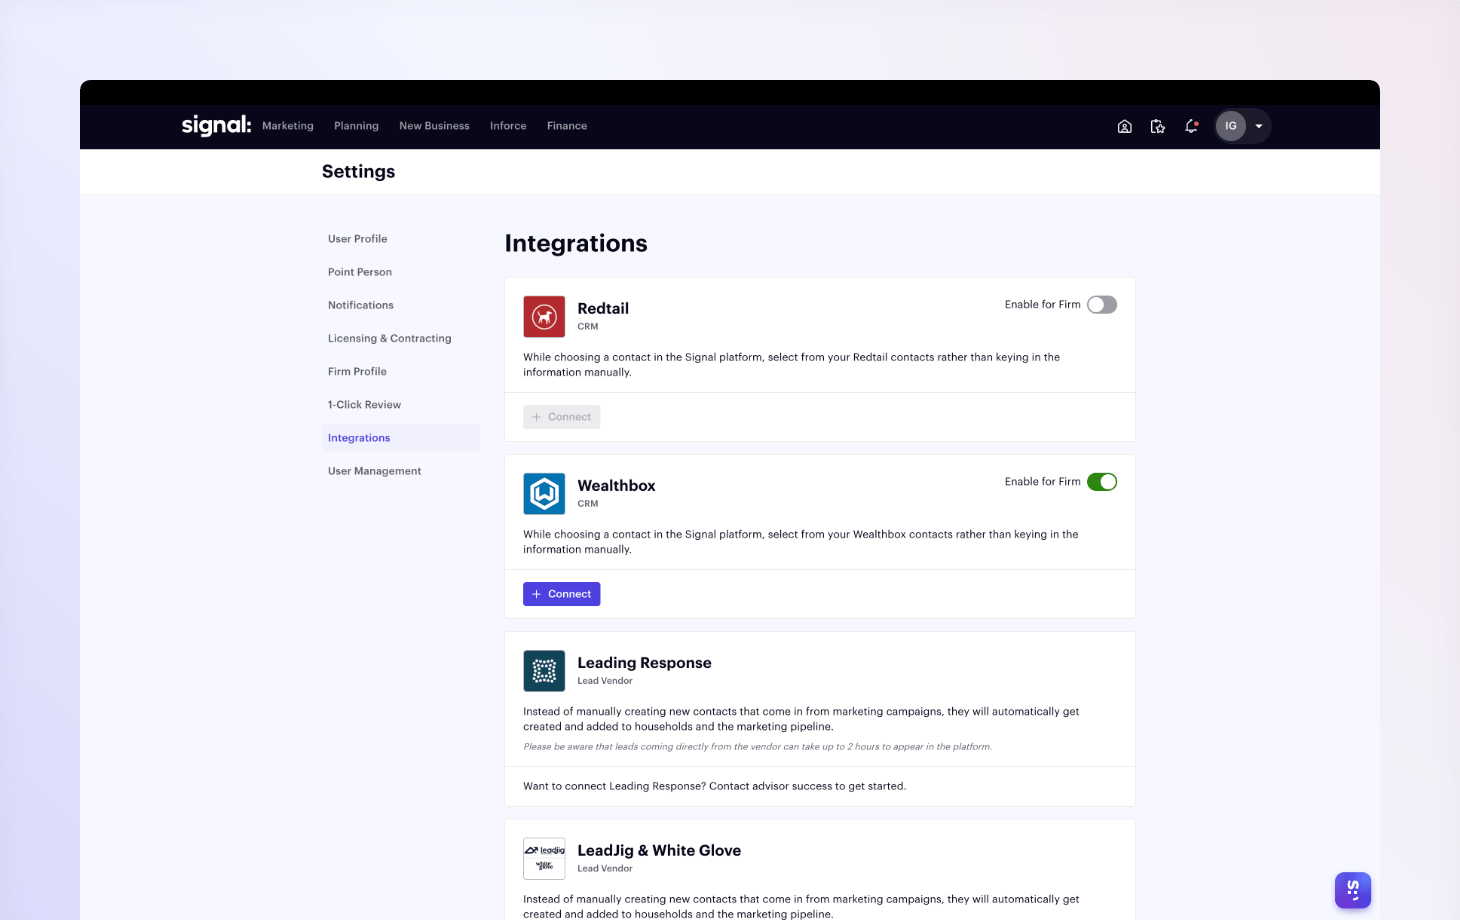Screen dimensions: 1460x920
Task: Enable the Redtail firm toggle
Action: [x=1101, y=305]
